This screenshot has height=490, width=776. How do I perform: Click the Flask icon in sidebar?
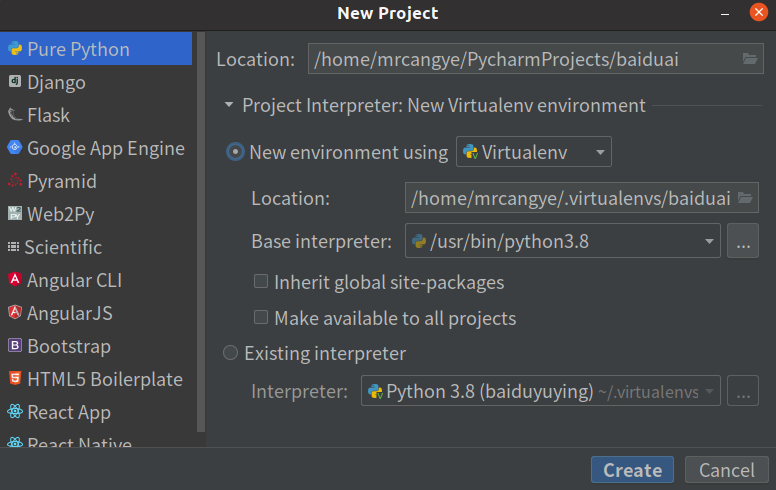point(15,115)
